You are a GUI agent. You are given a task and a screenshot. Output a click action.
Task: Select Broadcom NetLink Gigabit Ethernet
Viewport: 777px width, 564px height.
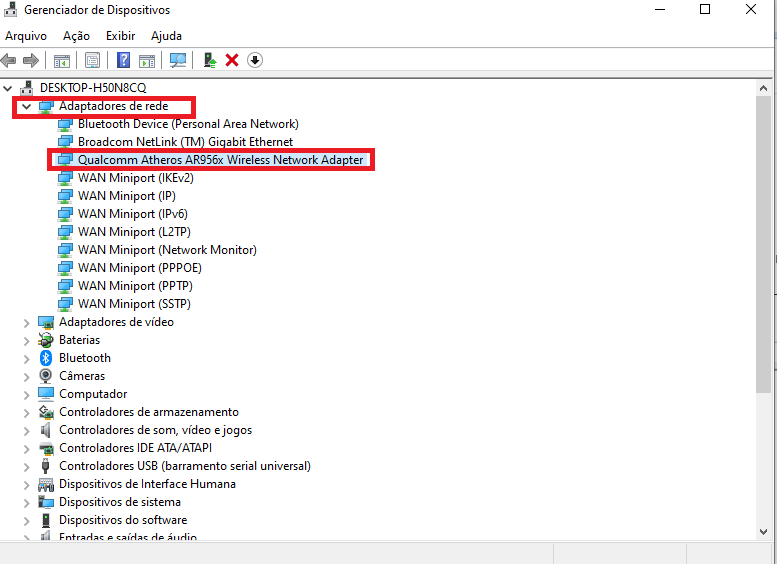click(x=185, y=142)
